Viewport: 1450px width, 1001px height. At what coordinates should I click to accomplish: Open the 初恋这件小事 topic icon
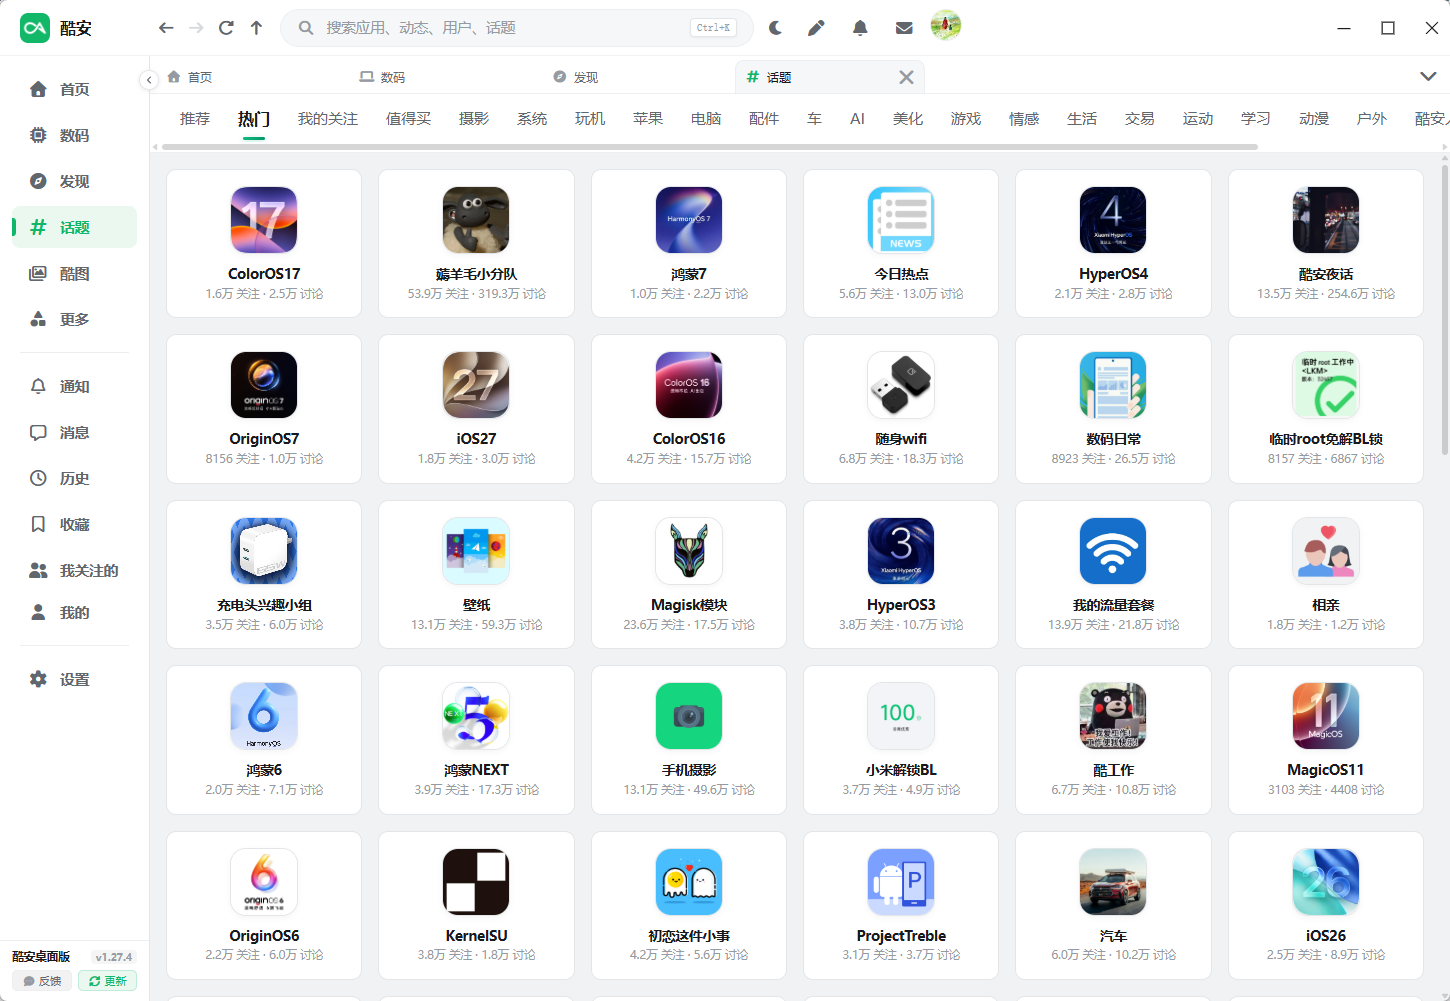click(689, 882)
